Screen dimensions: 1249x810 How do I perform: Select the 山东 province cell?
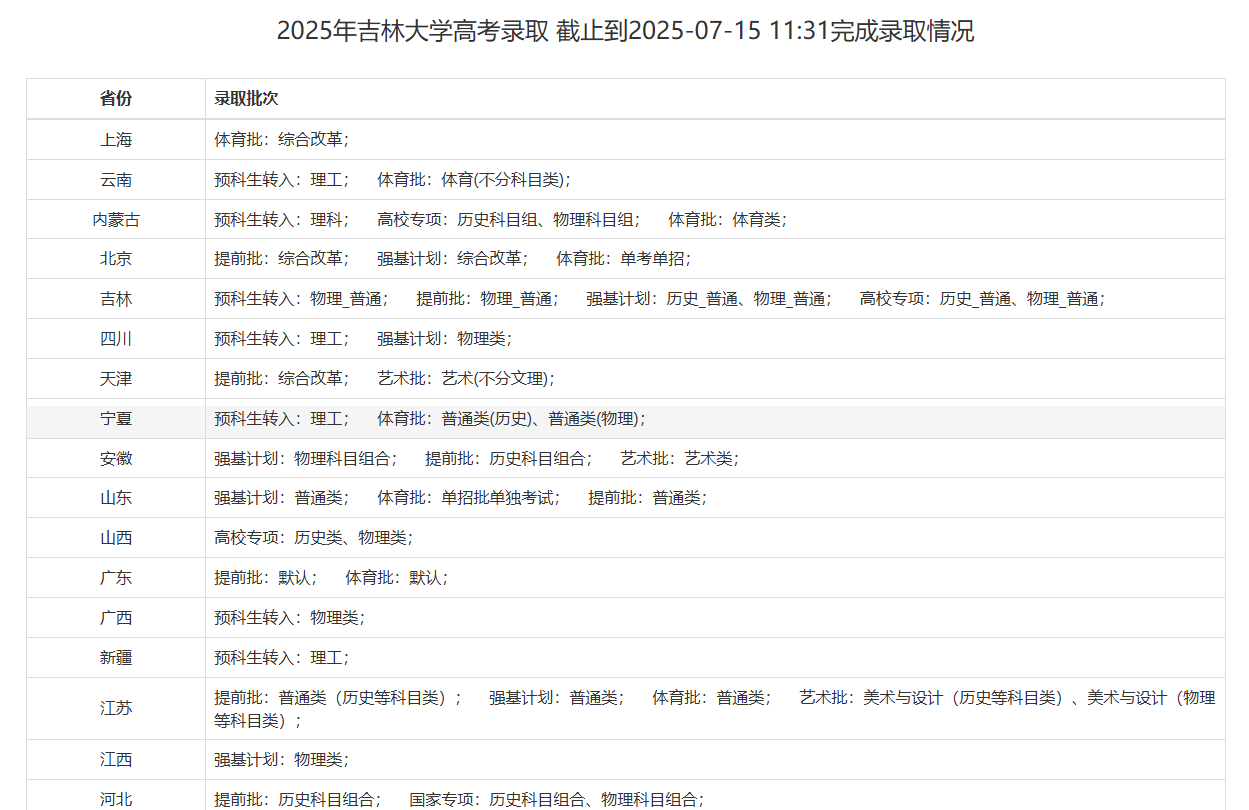pyautogui.click(x=116, y=498)
